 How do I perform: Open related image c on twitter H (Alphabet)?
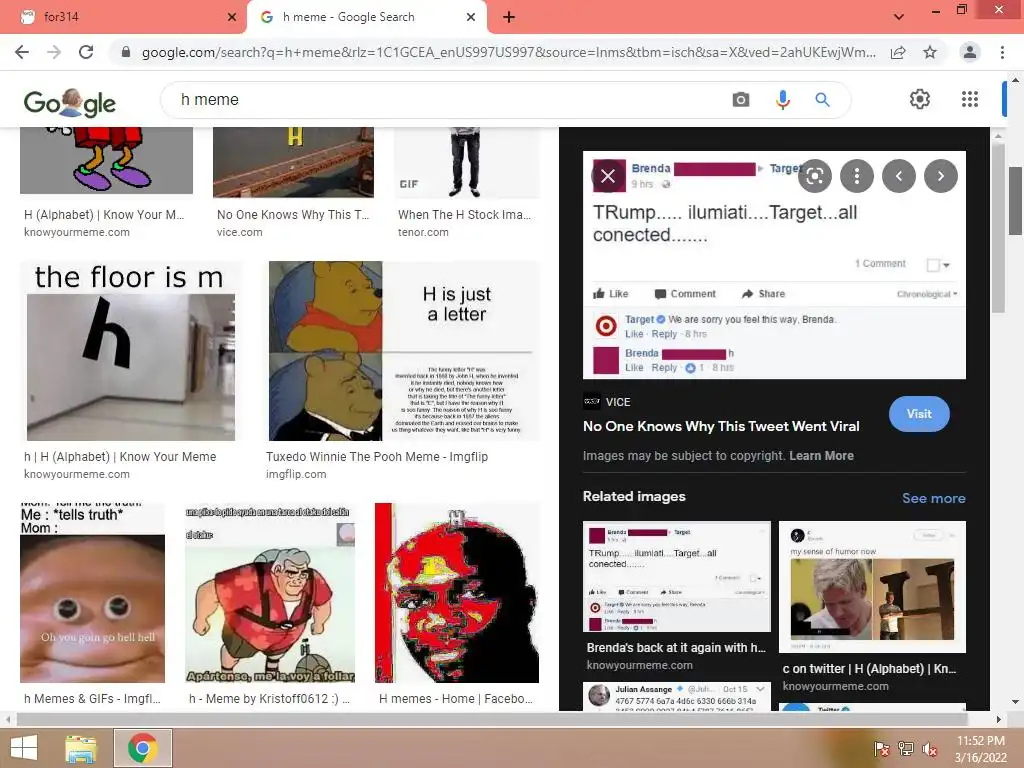872,586
